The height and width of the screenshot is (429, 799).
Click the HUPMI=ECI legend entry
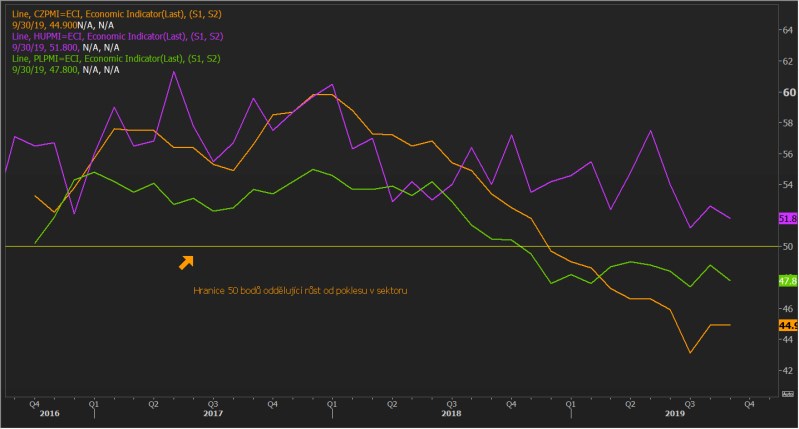[117, 35]
